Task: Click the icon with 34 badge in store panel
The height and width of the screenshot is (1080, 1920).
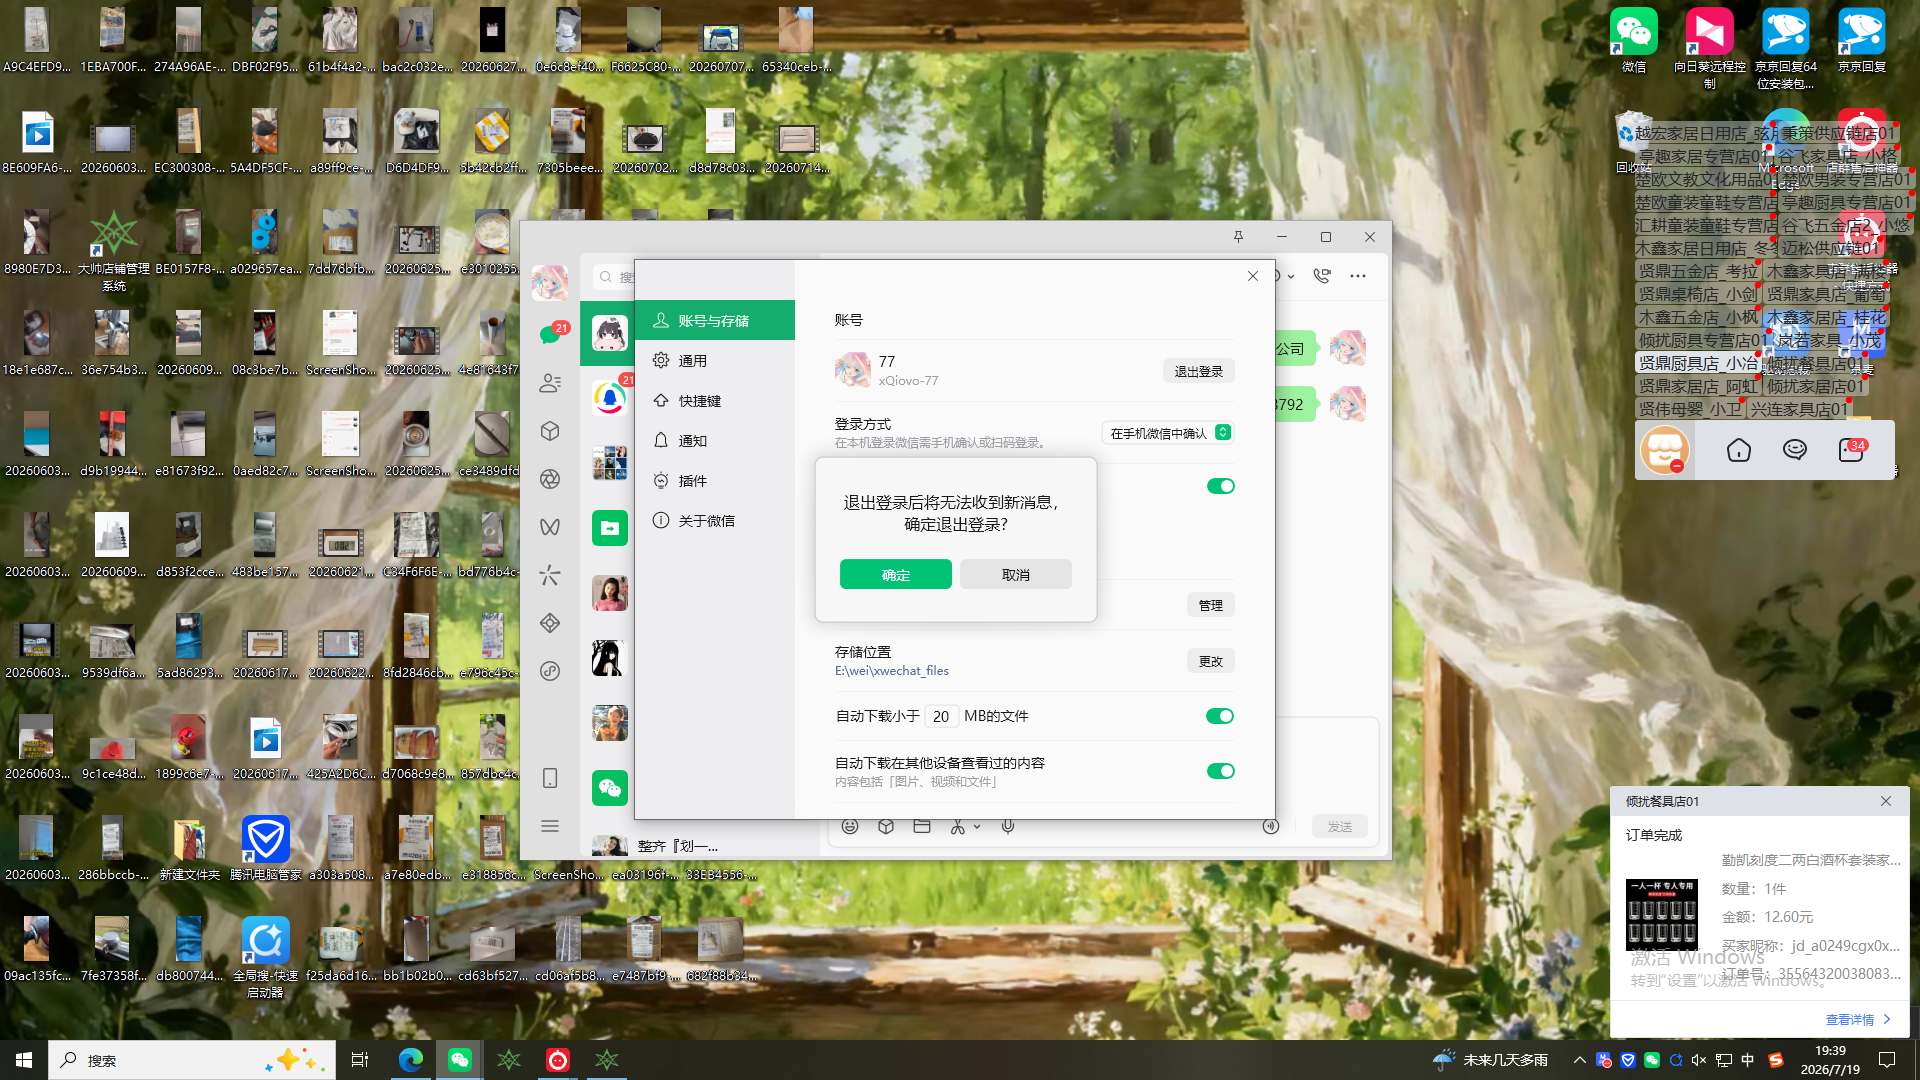Action: (1851, 450)
